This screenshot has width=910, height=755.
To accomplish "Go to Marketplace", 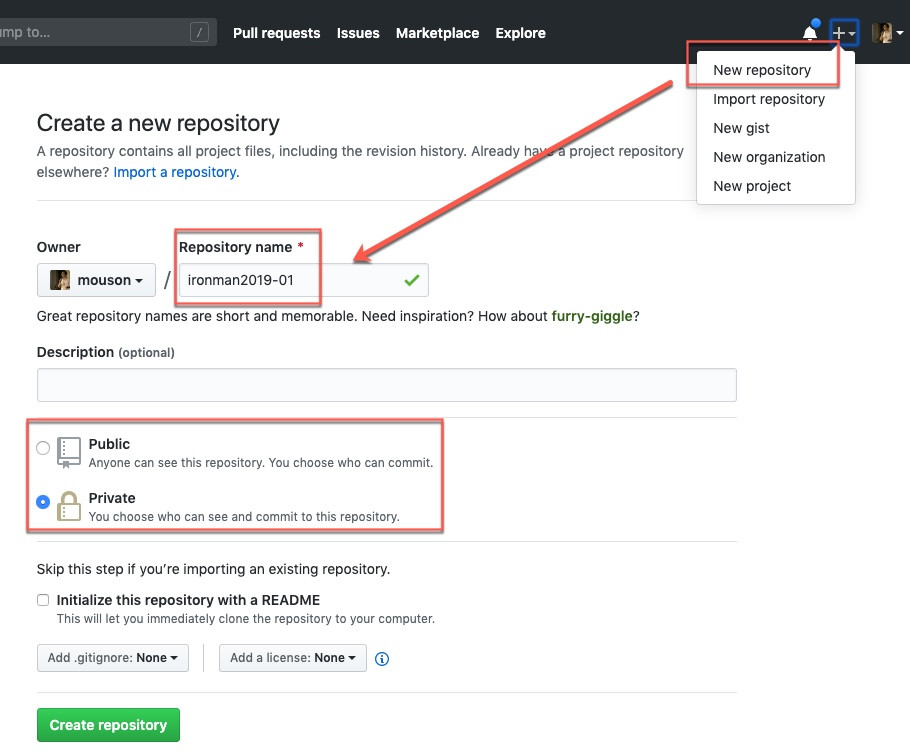I will pyautogui.click(x=438, y=33).
